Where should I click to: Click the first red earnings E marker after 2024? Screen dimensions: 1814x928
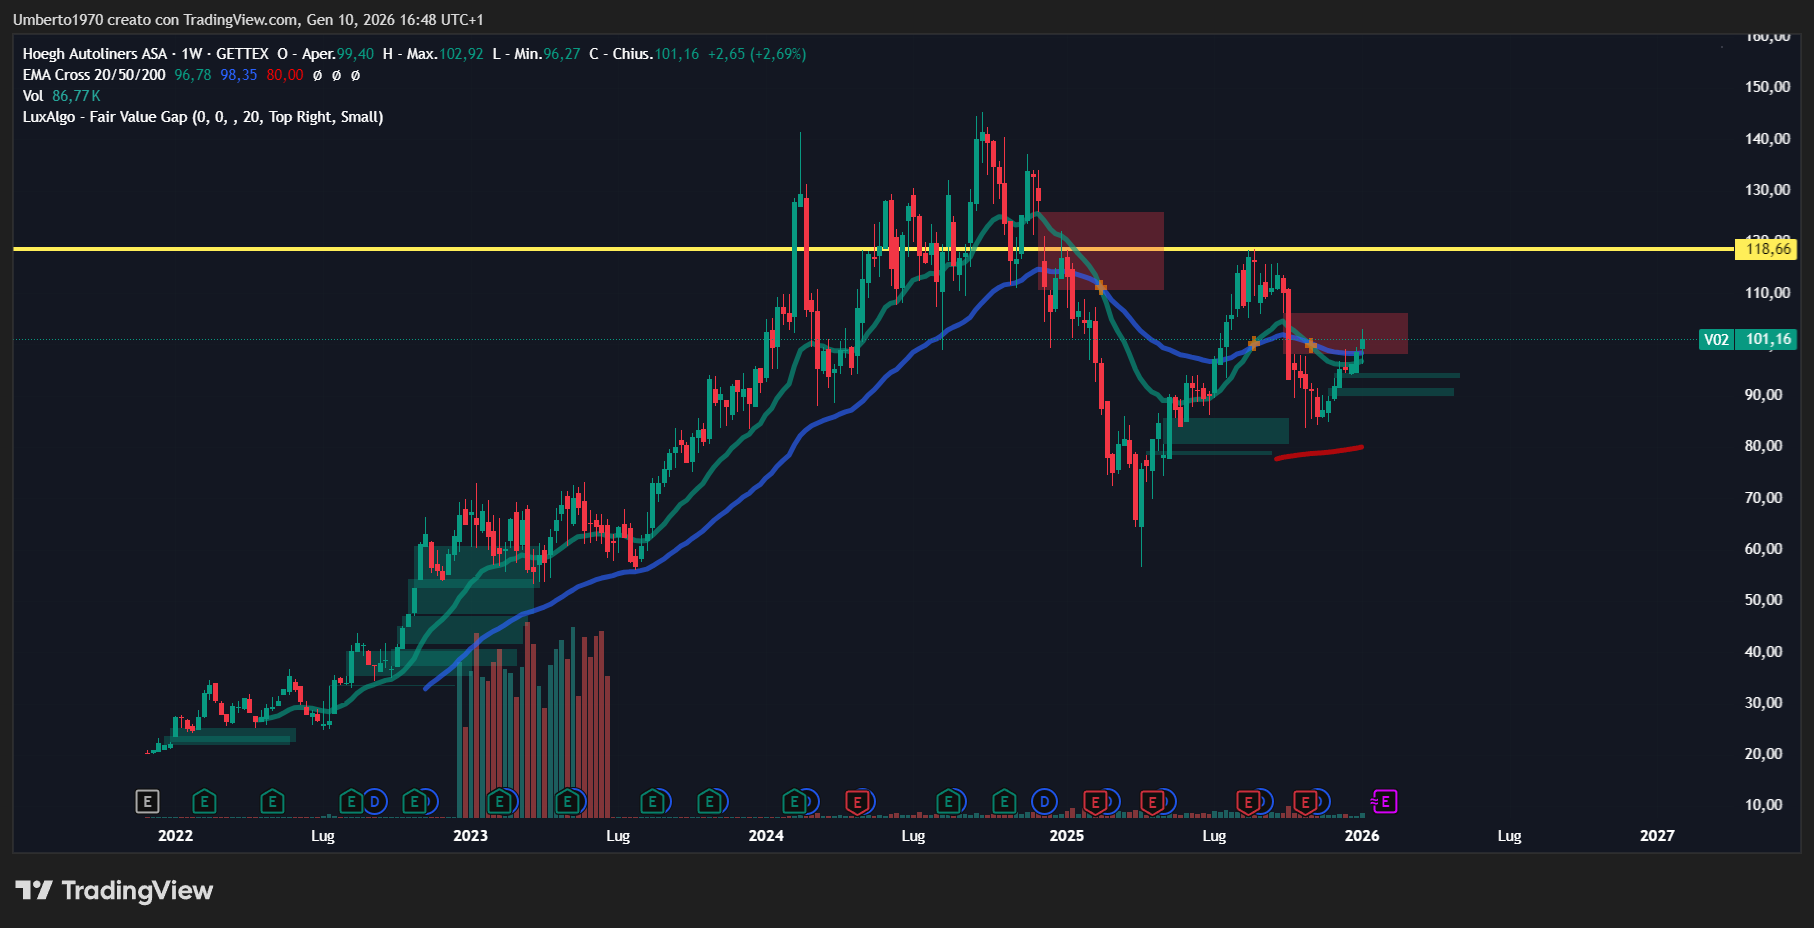pos(856,801)
